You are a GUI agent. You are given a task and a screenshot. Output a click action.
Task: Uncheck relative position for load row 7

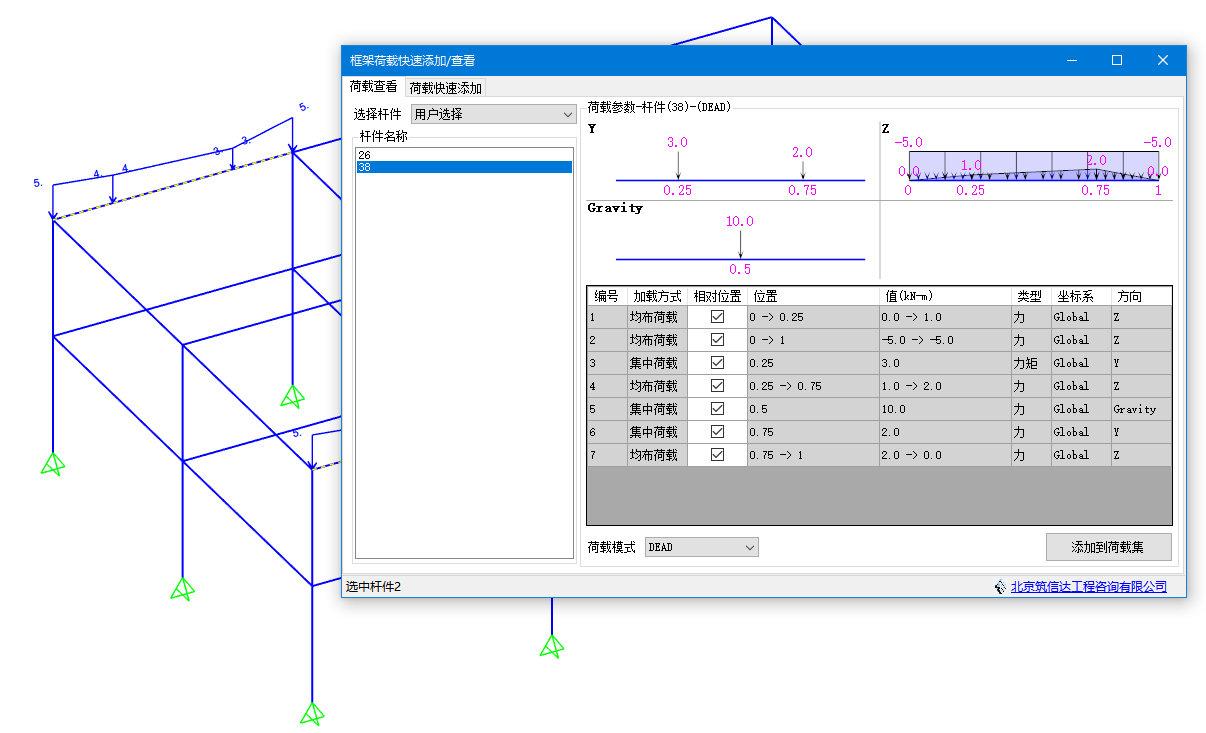pyautogui.click(x=717, y=455)
